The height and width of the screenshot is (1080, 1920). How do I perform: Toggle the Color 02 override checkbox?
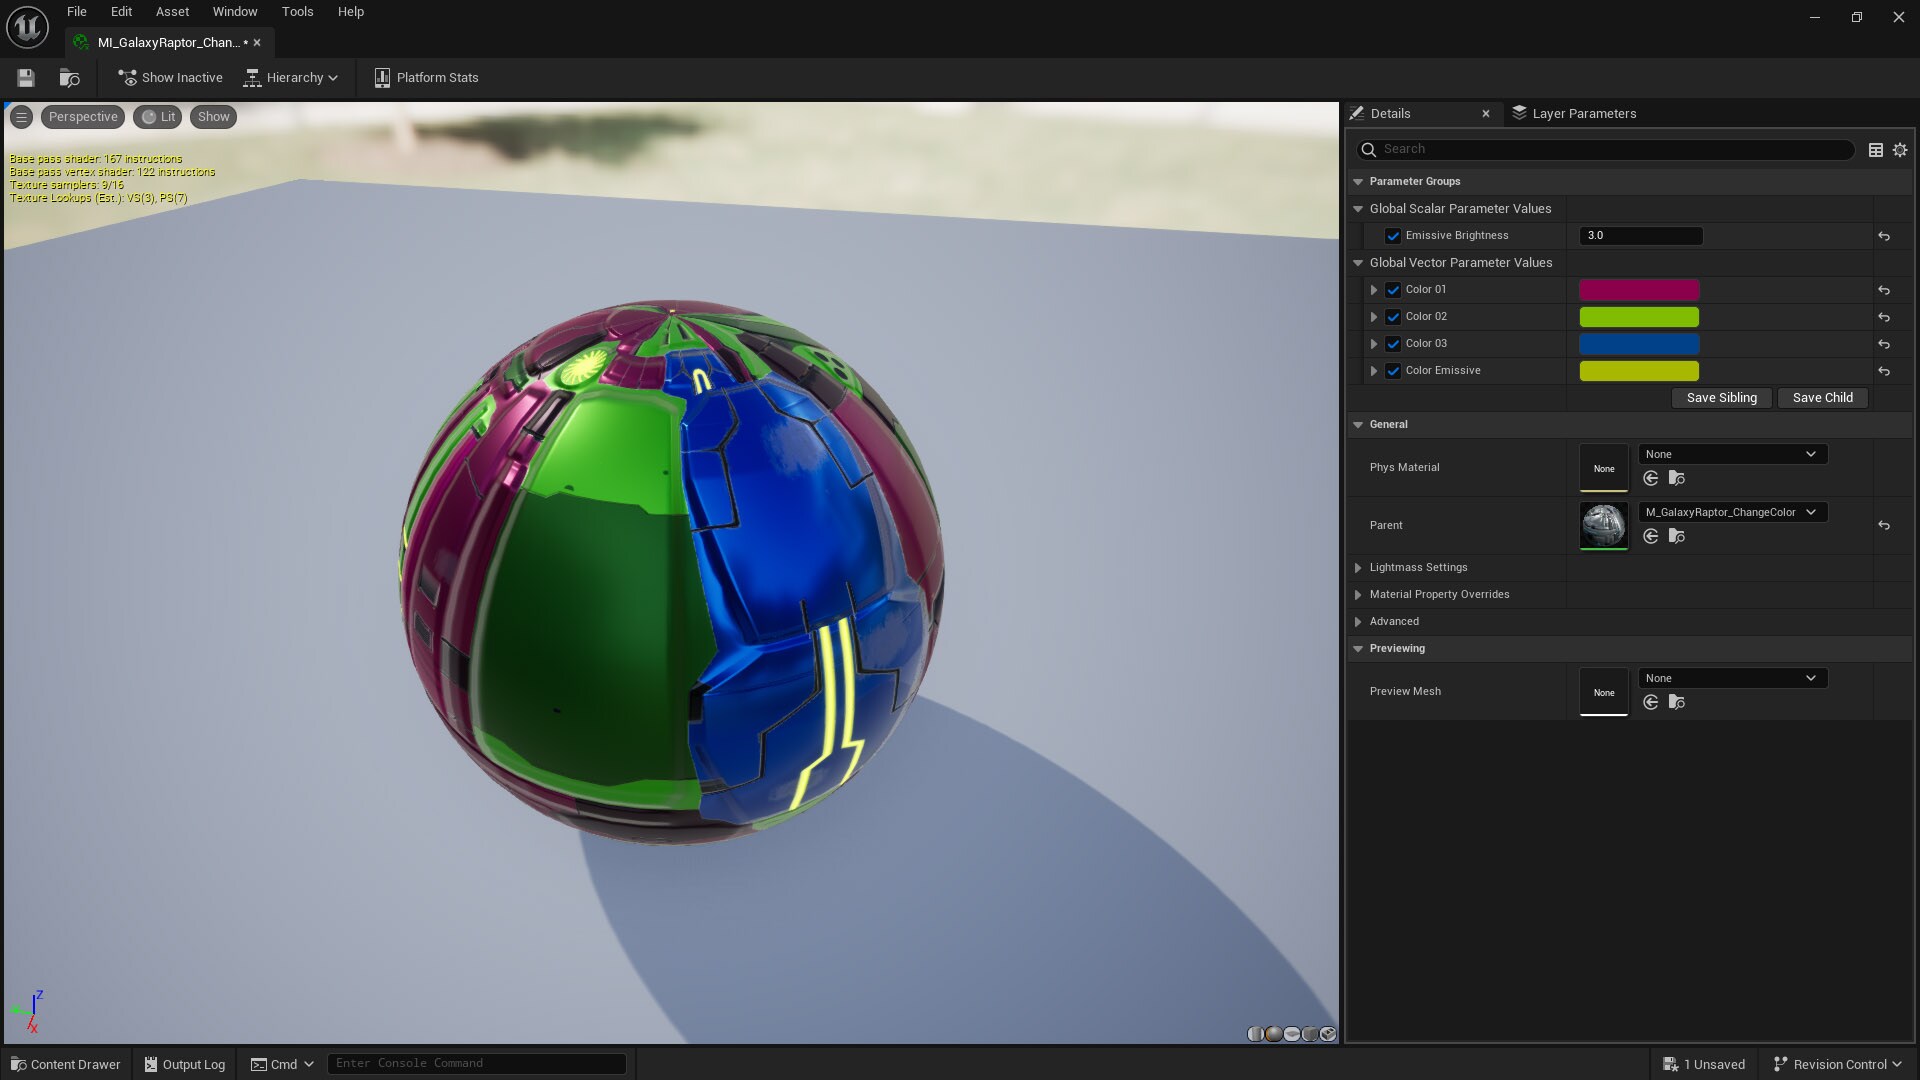[x=1393, y=317]
